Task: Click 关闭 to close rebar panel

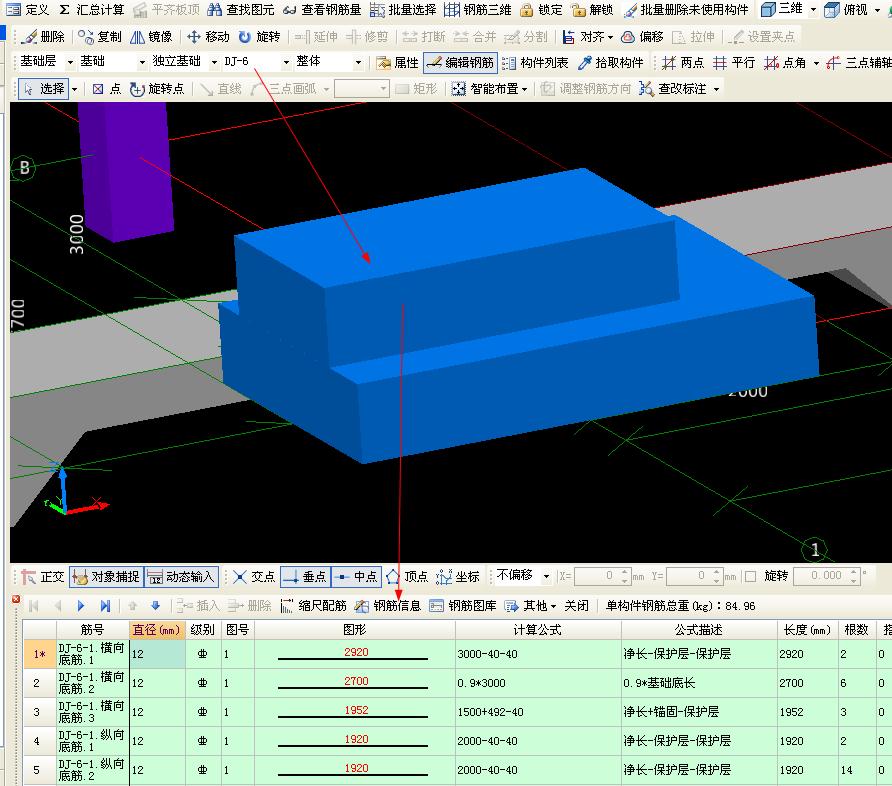Action: click(x=576, y=606)
